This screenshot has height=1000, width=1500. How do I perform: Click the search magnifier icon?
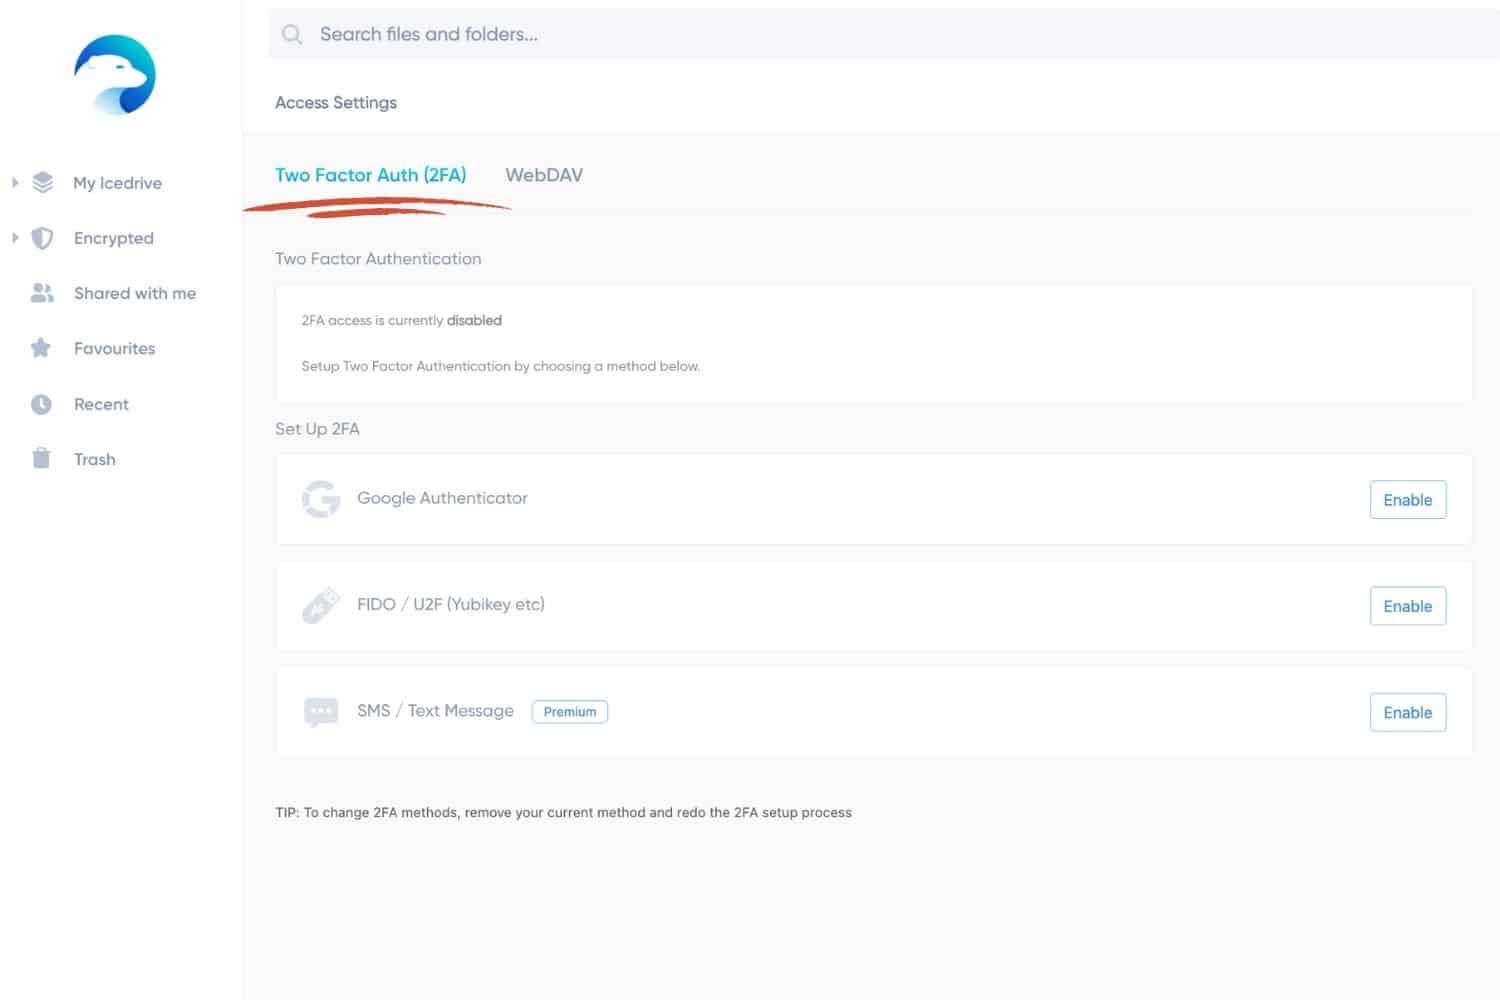(x=292, y=34)
